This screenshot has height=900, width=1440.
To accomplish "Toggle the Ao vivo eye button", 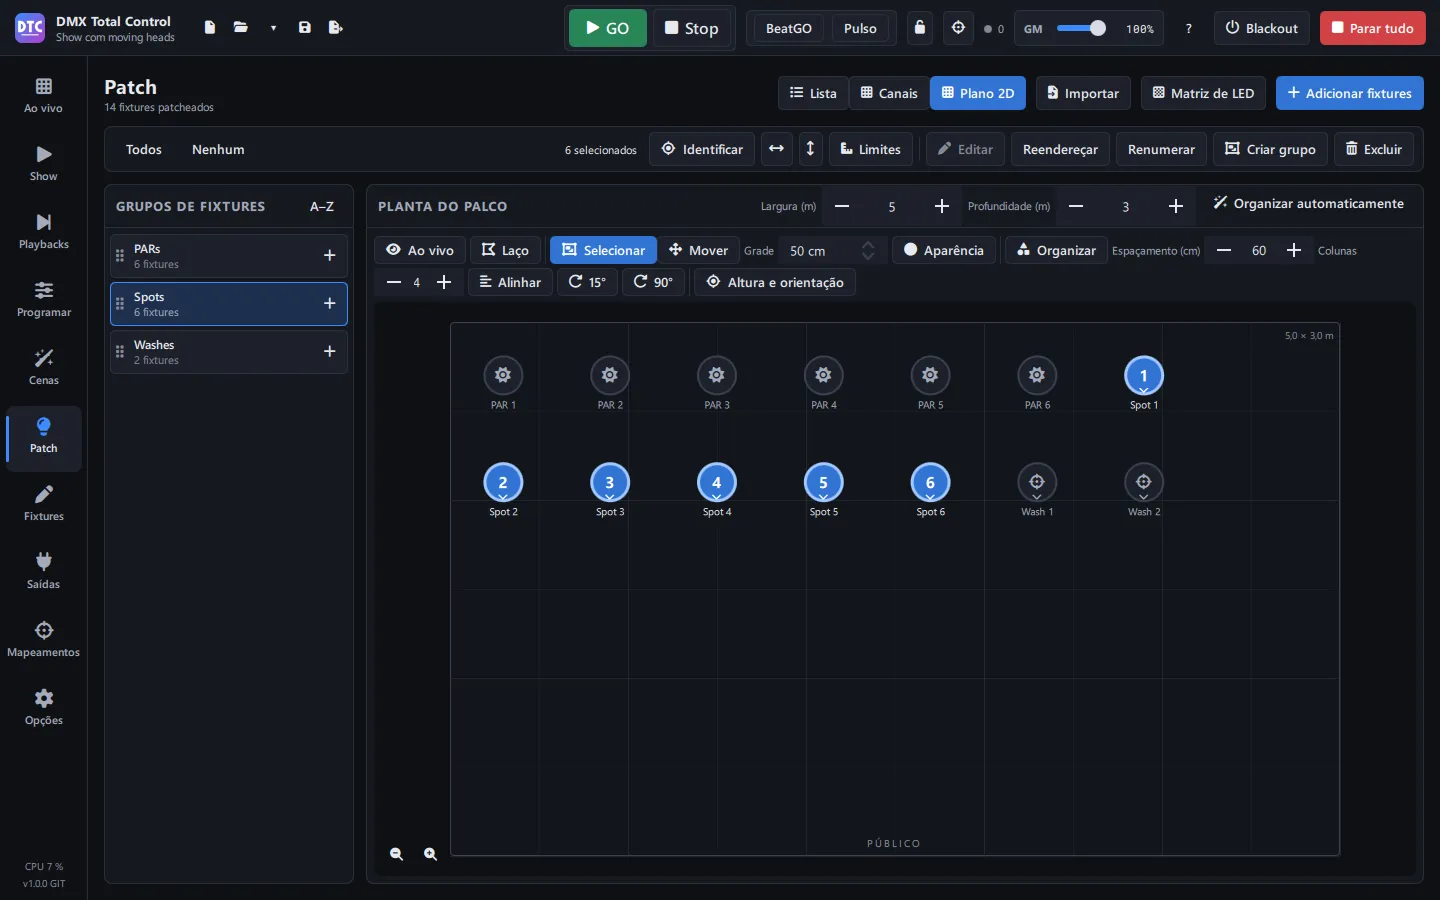I will tap(420, 250).
